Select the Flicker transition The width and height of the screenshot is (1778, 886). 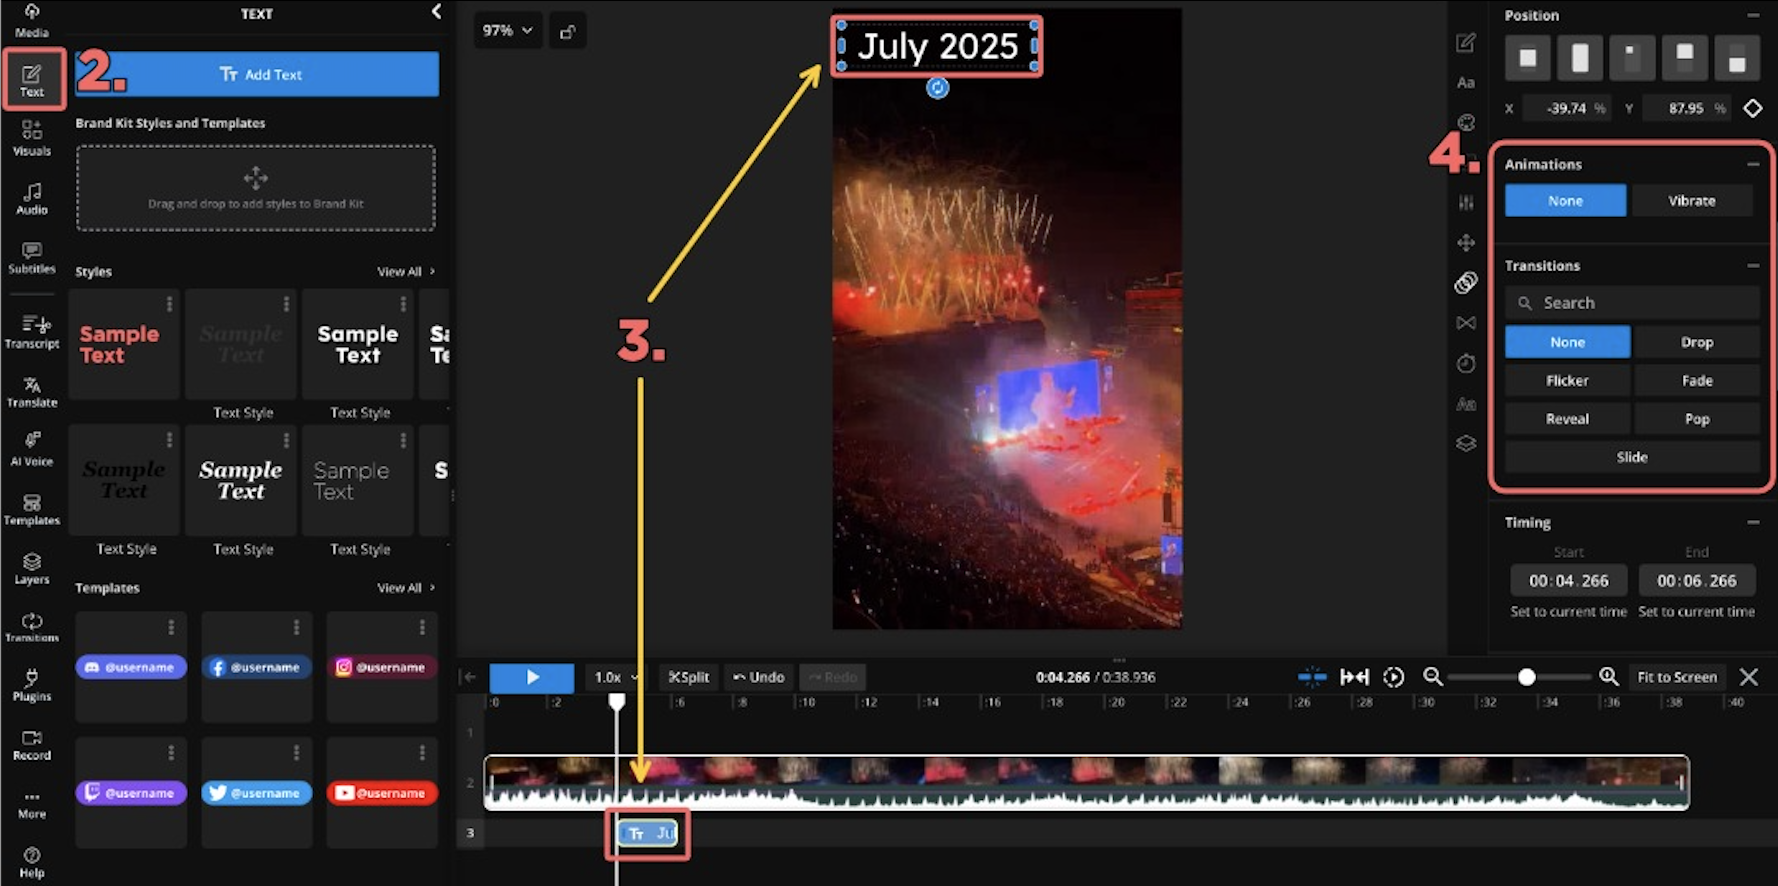coord(1567,381)
